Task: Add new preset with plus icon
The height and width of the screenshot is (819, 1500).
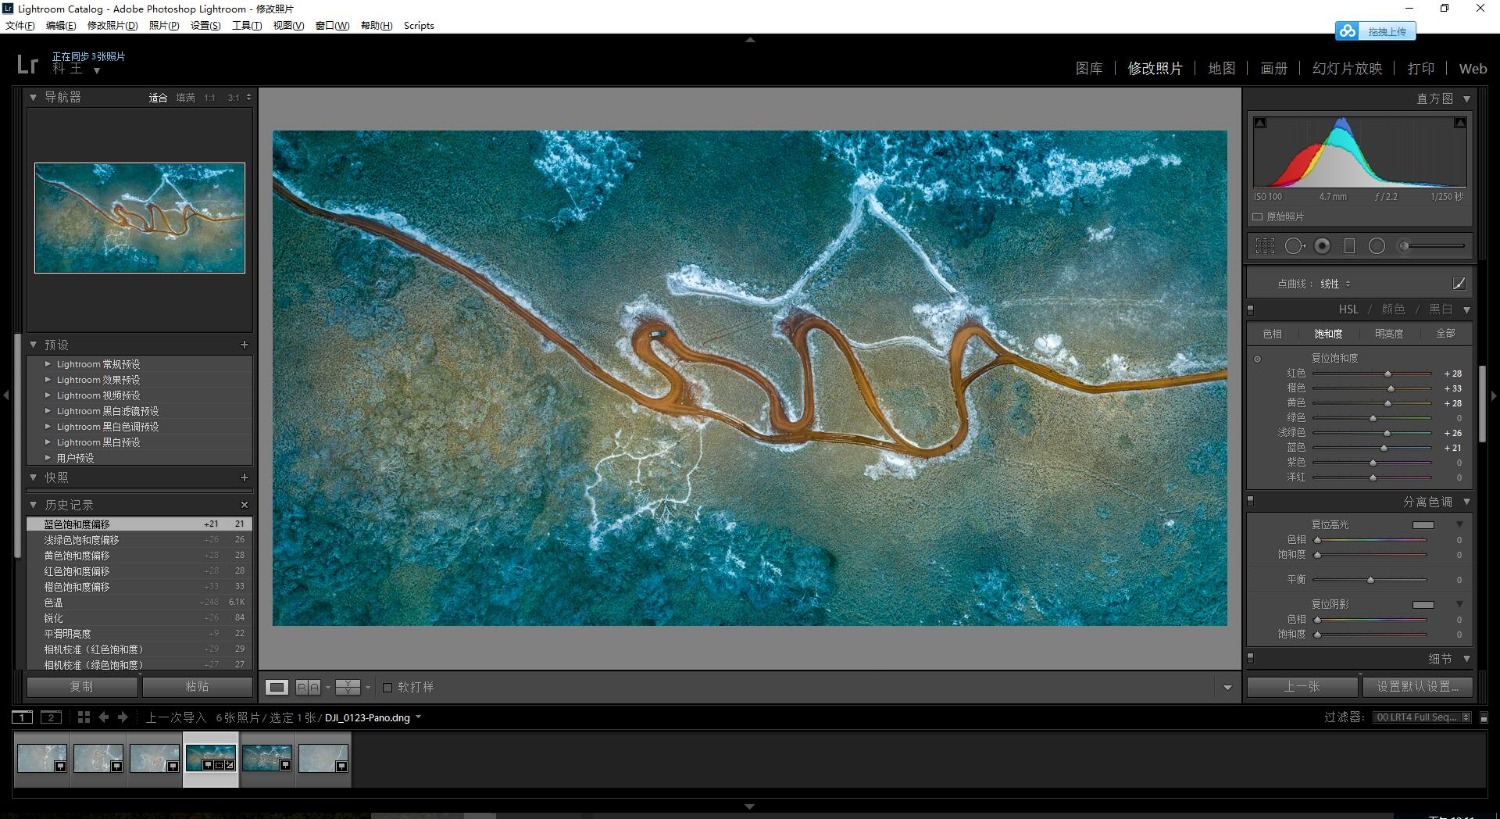Action: (244, 345)
